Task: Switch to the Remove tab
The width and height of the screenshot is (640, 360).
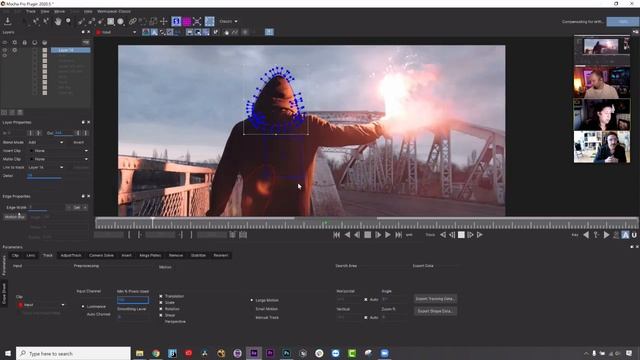Action: [x=176, y=256]
